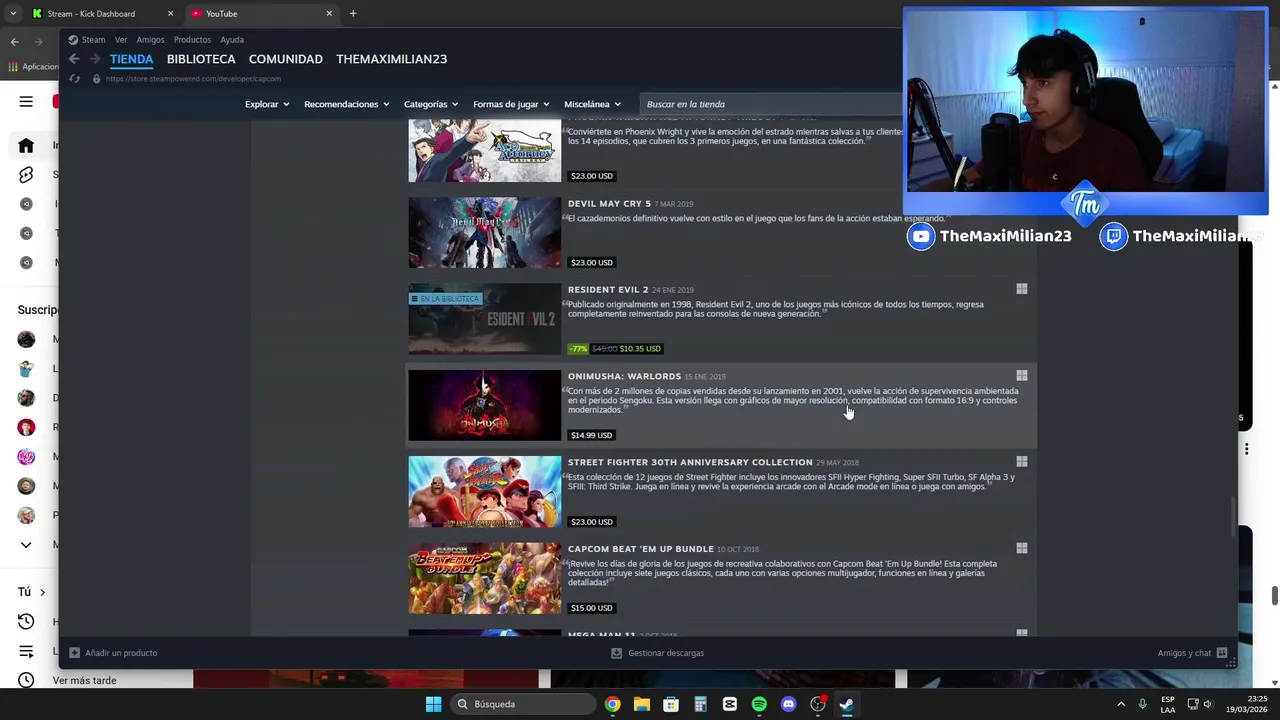The image size is (1280, 720).
Task: Click Windows icon on Capcom Beat 'Em Up row
Action: (1021, 549)
